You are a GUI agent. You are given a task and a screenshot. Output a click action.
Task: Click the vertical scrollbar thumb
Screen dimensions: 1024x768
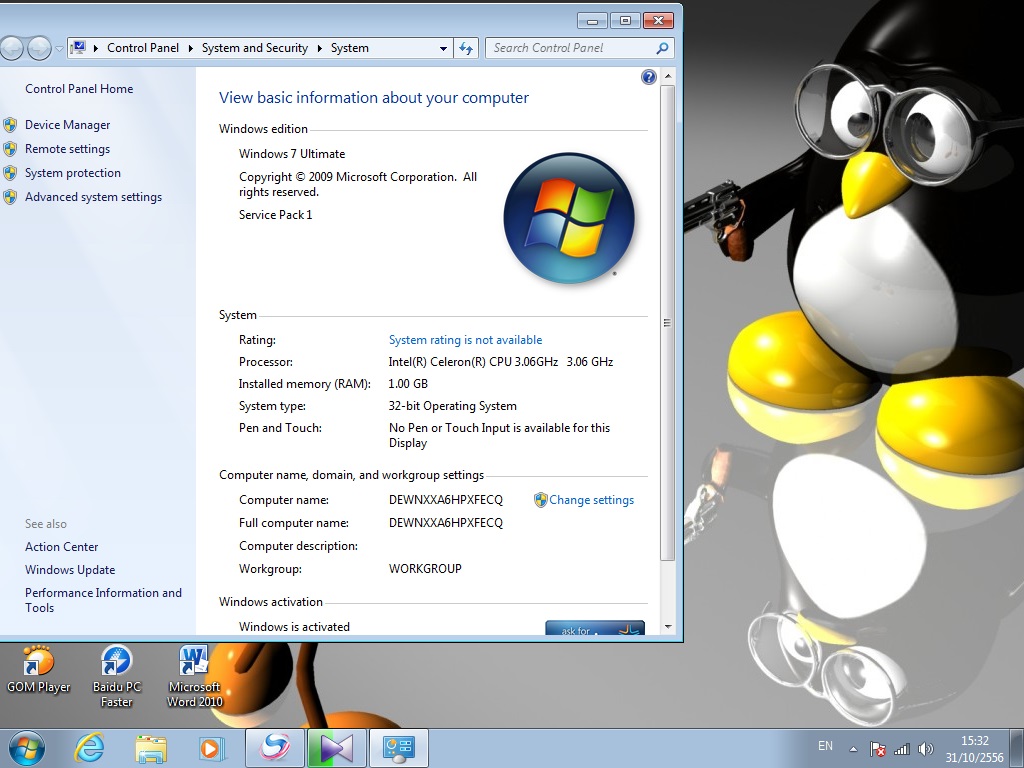click(x=667, y=323)
